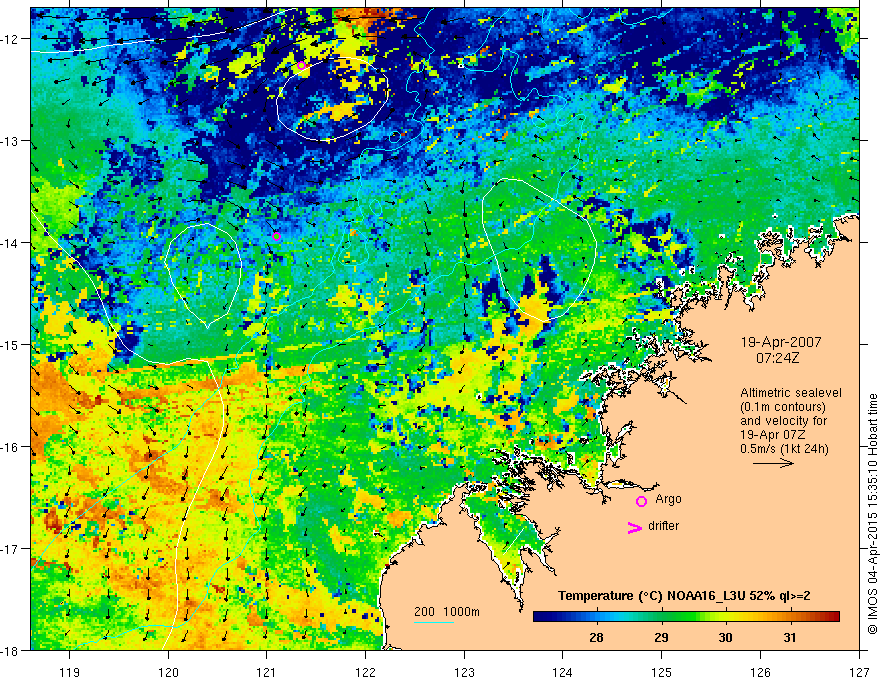Click the 'Temperature (°C) NOAA16_L3U 52% ql>=2' title
This screenshot has width=880, height=680.
click(x=684, y=596)
